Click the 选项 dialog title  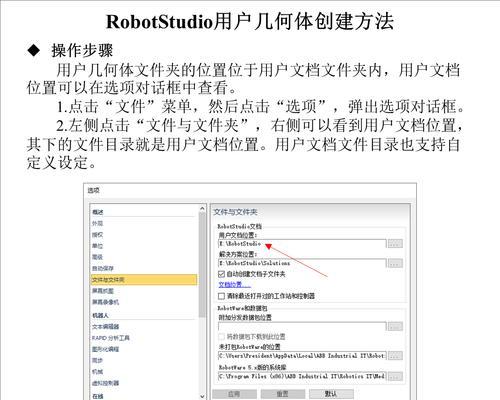point(93,190)
